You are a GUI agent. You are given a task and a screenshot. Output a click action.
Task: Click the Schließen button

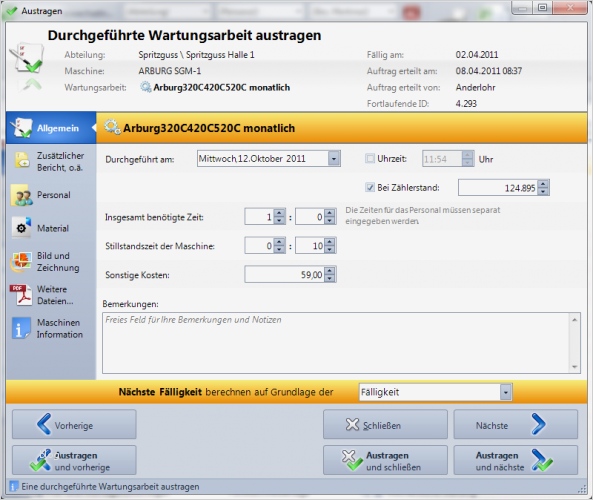pyautogui.click(x=385, y=424)
